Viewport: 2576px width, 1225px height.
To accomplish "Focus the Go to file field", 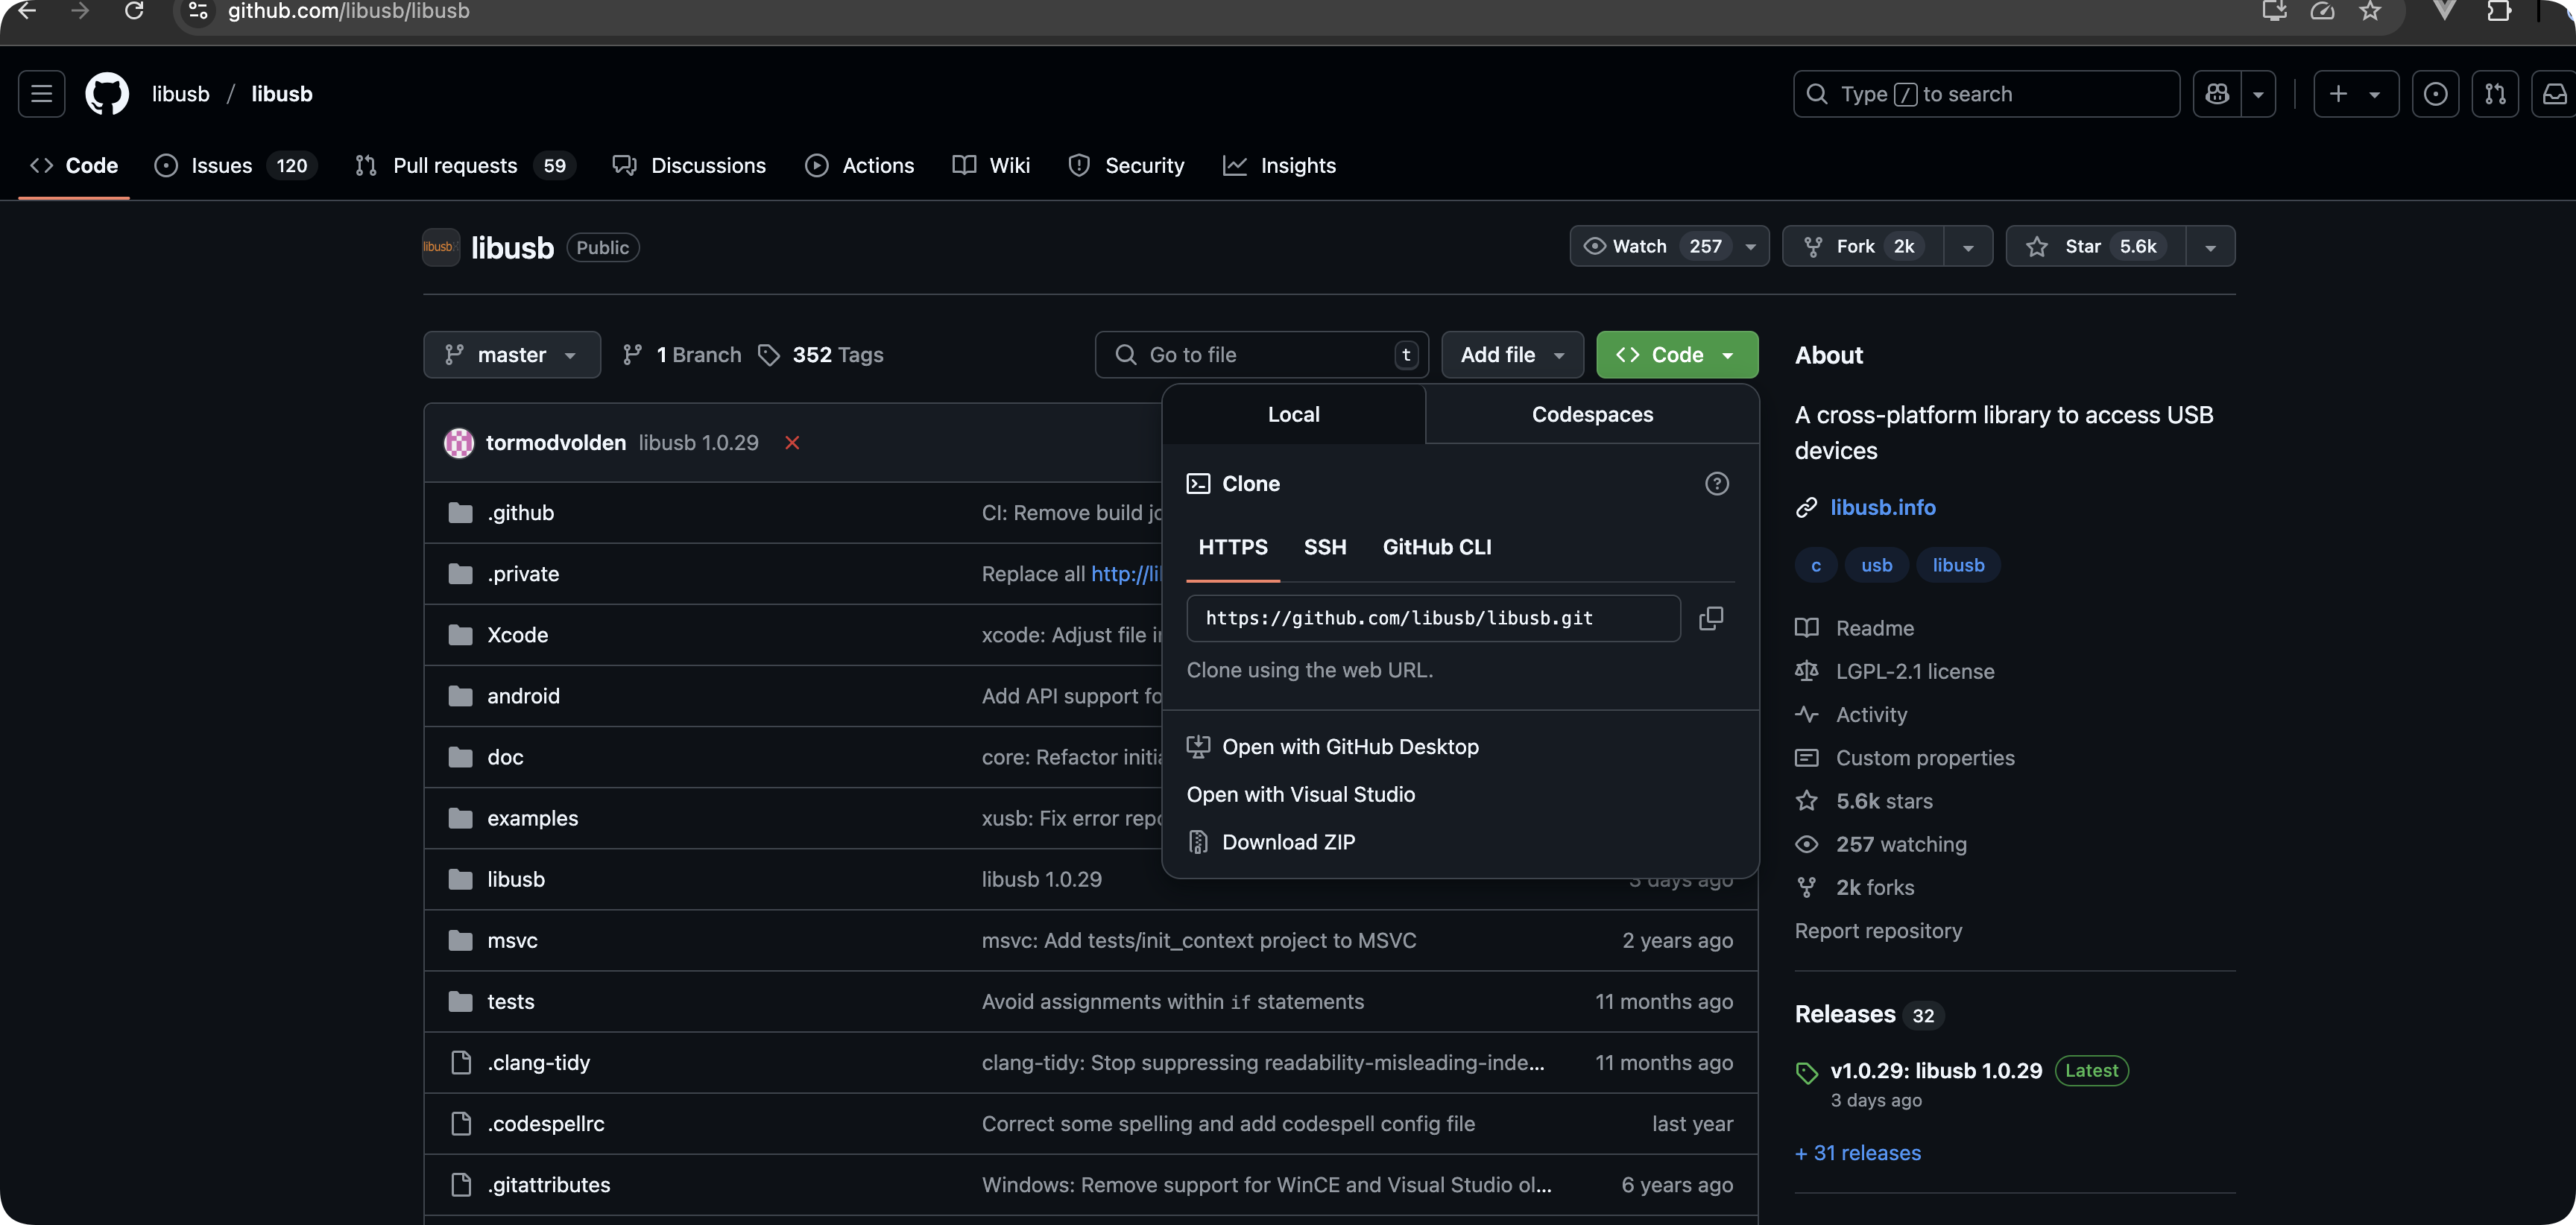I will tap(1261, 355).
